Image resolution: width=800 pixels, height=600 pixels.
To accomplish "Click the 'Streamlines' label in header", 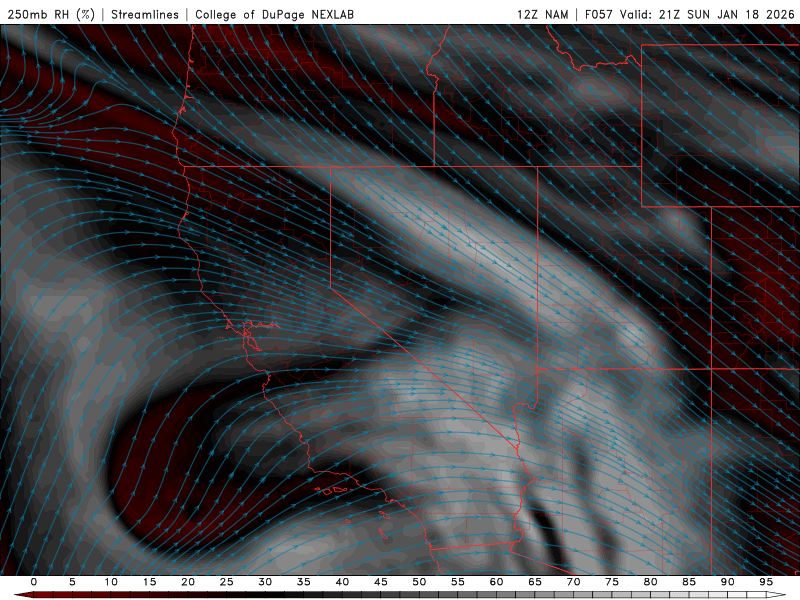I will pos(145,14).
